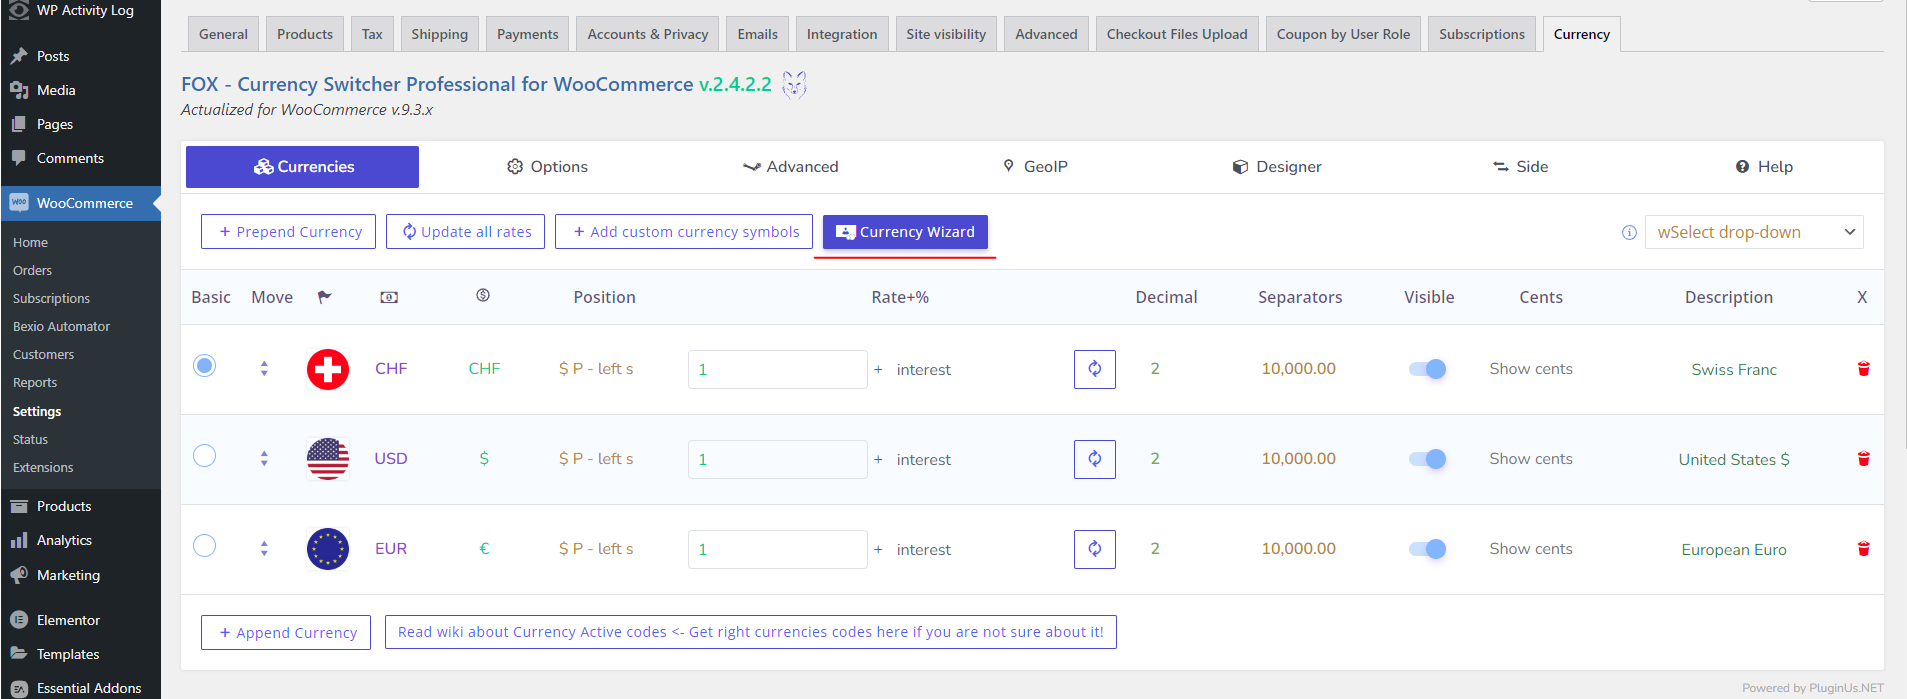Open the wSelect drop-down selector
The height and width of the screenshot is (699, 1907).
pos(1754,232)
